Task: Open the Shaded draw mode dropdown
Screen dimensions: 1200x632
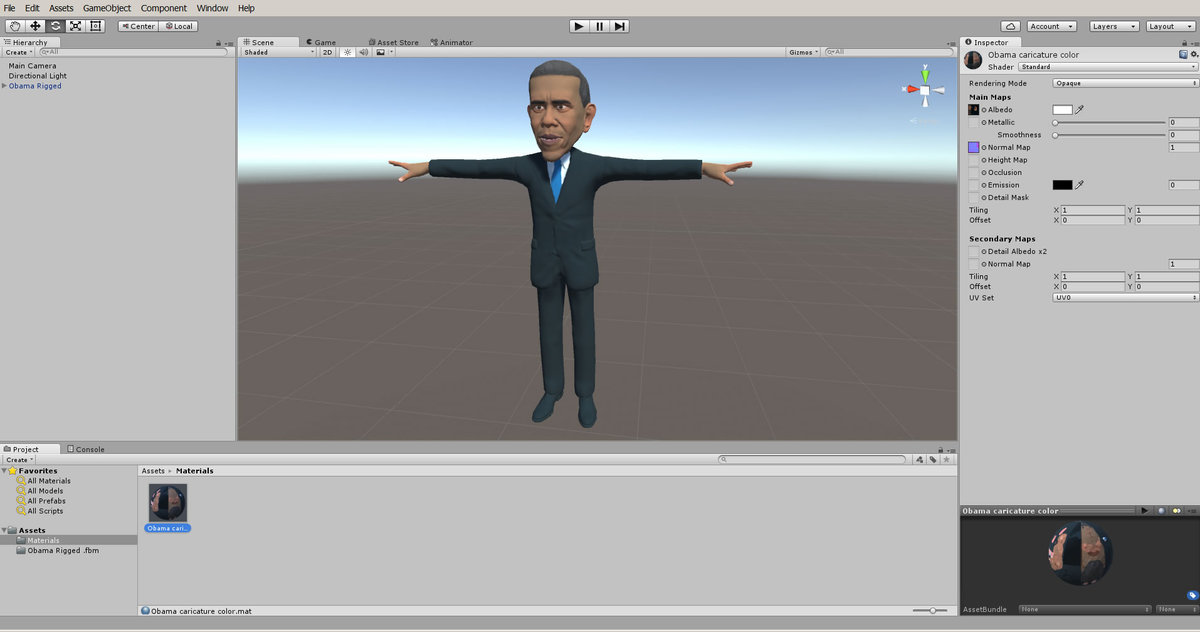Action: click(279, 52)
